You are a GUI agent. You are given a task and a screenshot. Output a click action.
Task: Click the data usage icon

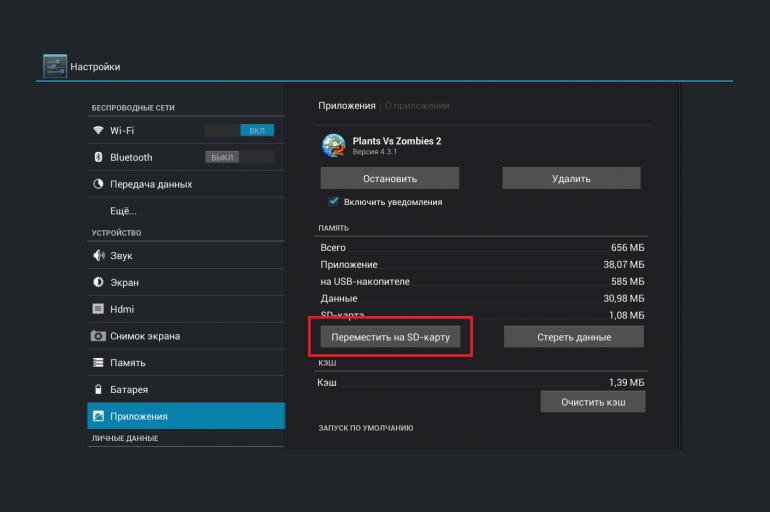(98, 184)
